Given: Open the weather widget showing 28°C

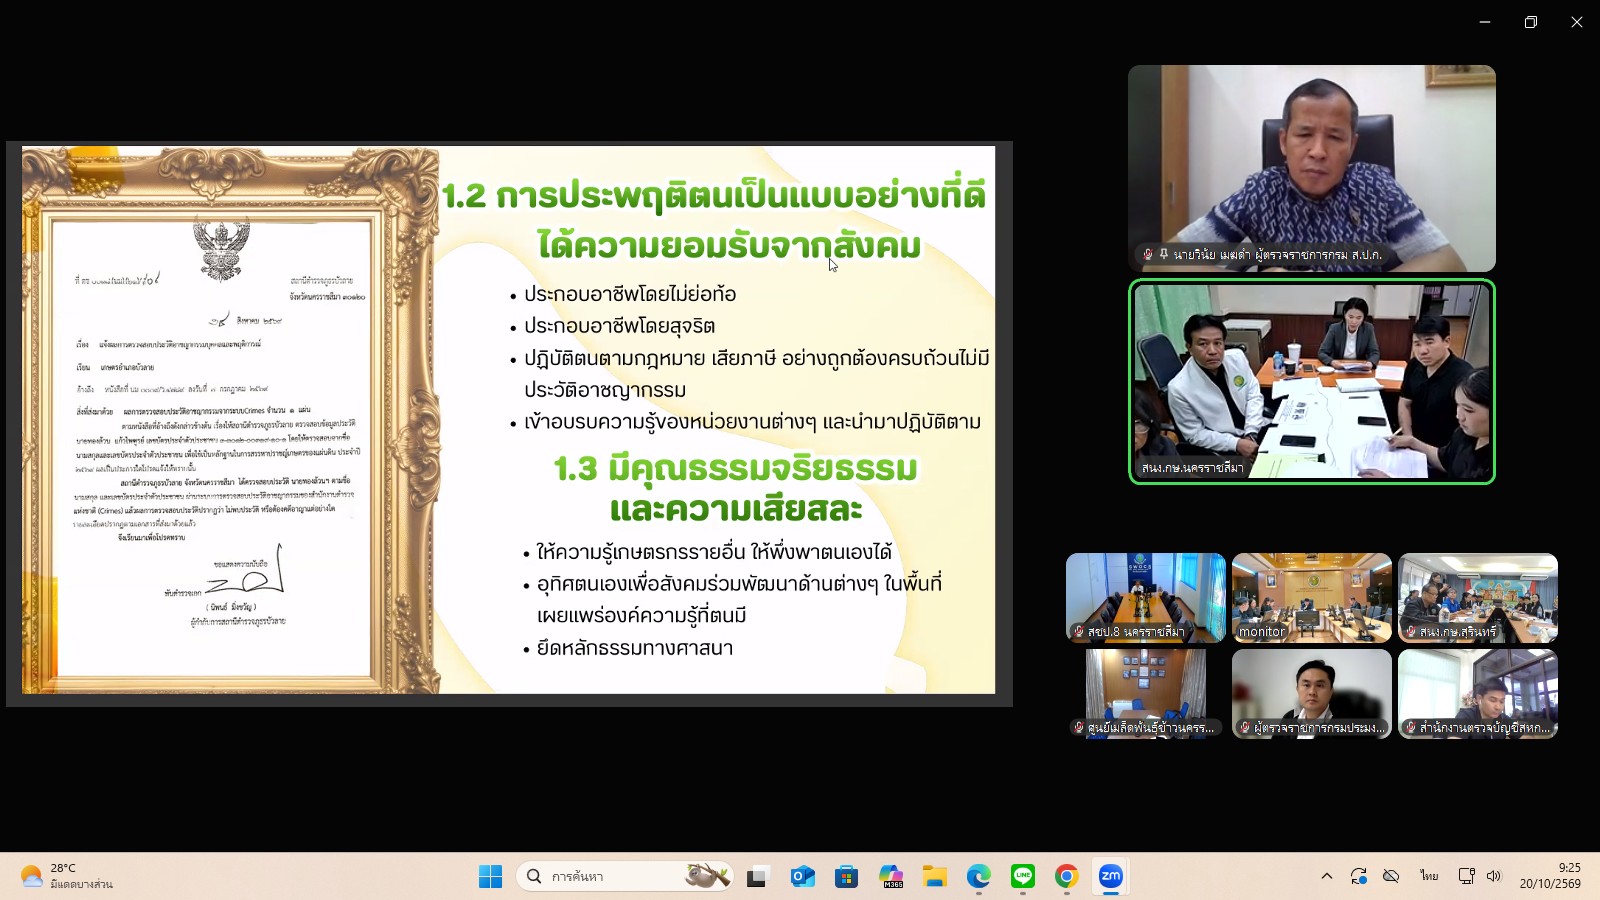Looking at the screenshot, I should (67, 877).
